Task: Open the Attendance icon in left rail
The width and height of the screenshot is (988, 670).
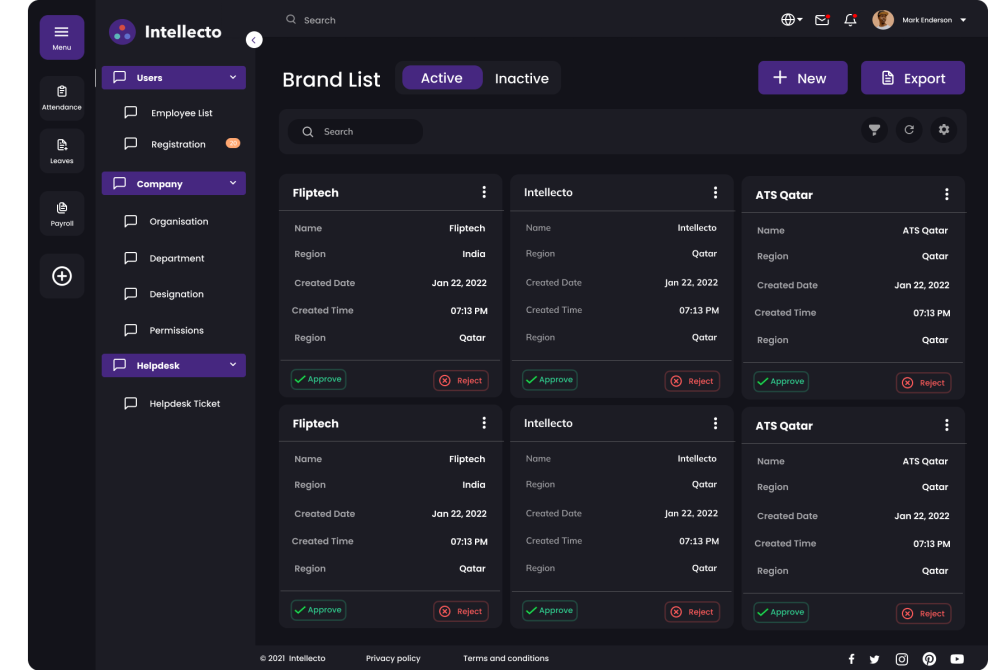Action: pyautogui.click(x=62, y=95)
